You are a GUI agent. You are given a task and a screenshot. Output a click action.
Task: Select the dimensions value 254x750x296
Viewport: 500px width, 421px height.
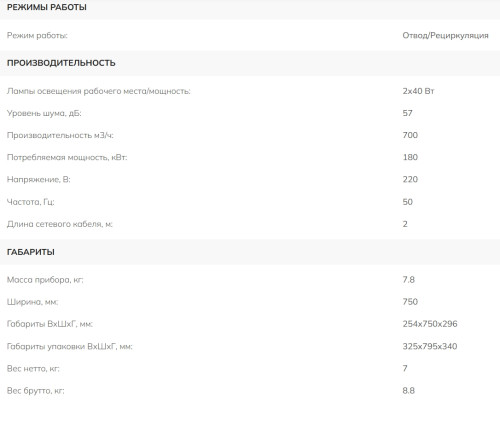coord(430,324)
